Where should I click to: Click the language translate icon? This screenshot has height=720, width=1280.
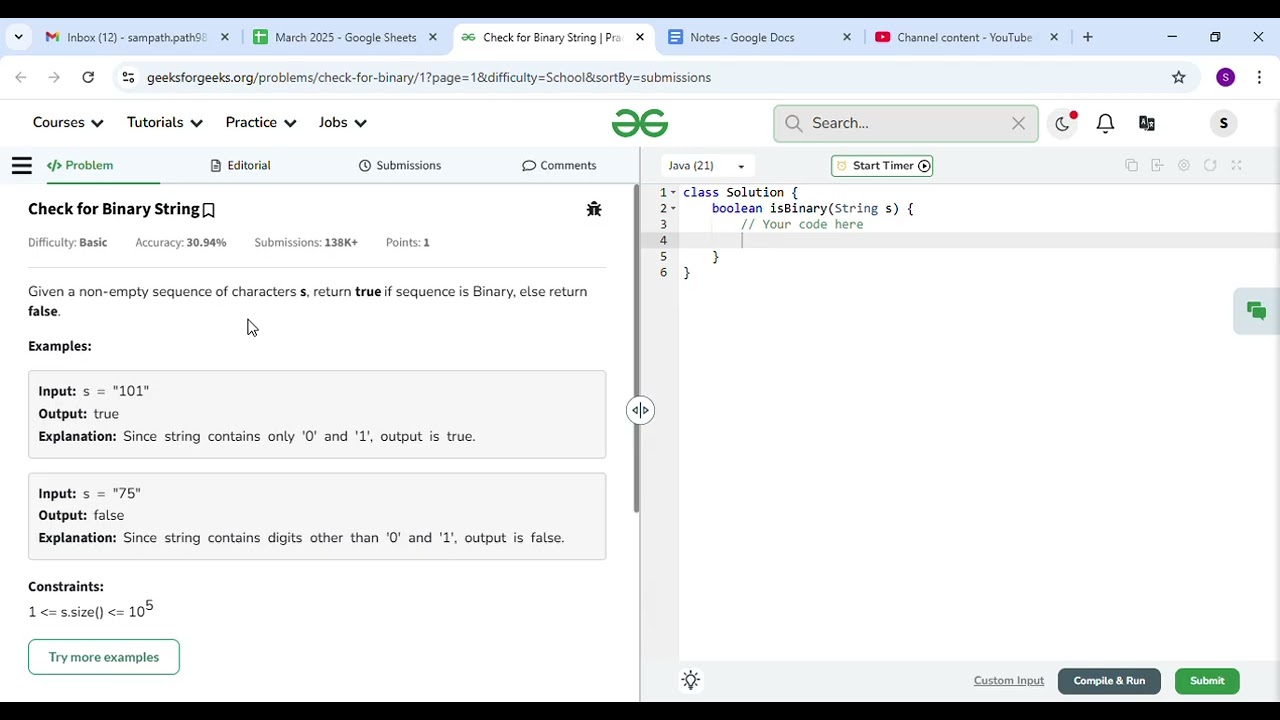[x=1147, y=123]
